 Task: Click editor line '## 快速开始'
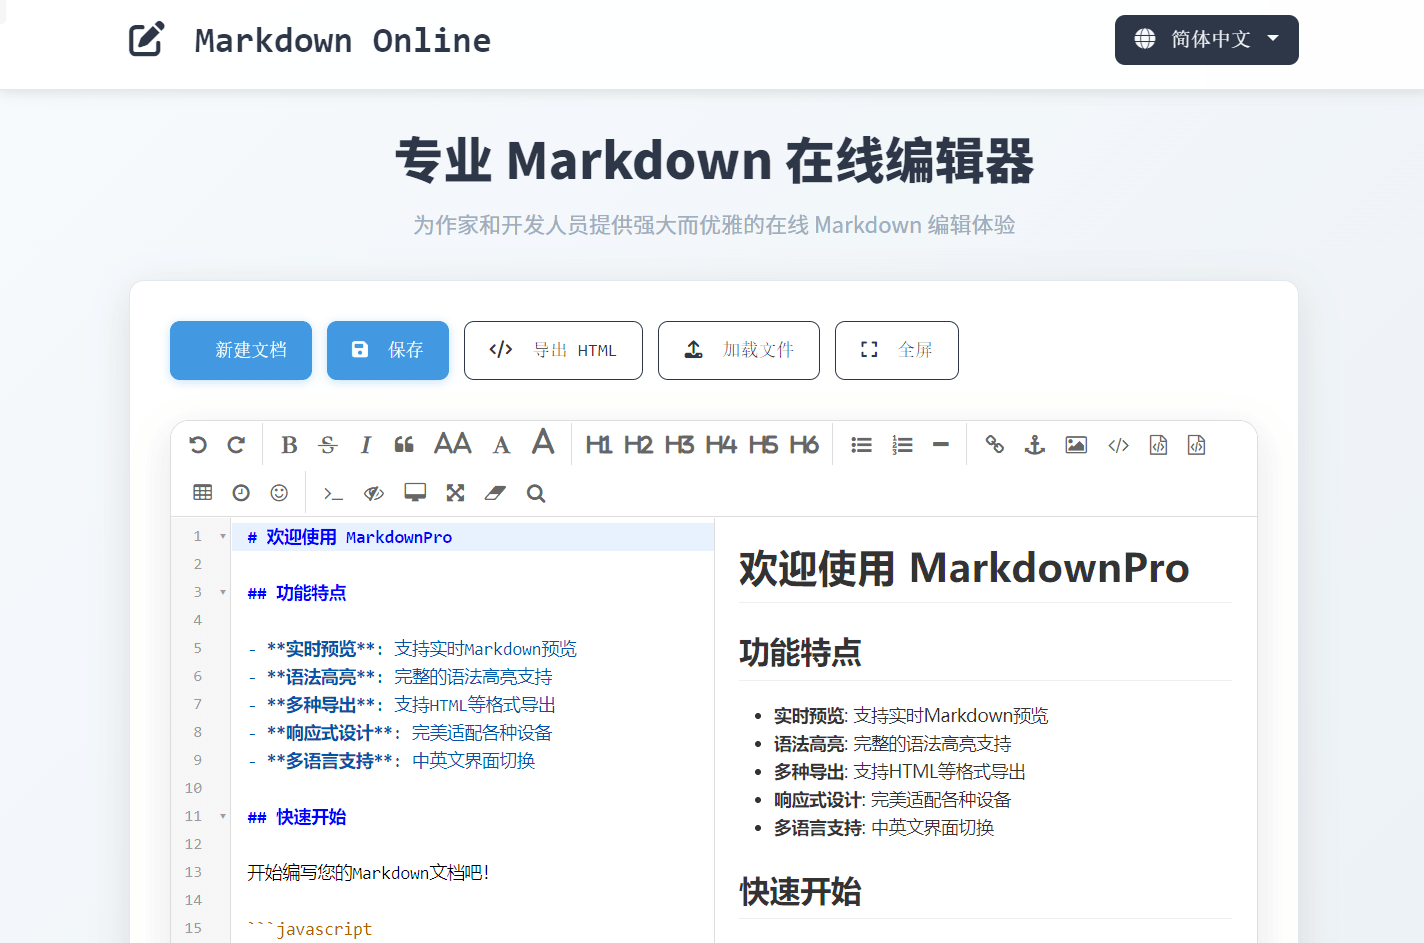tap(297, 817)
